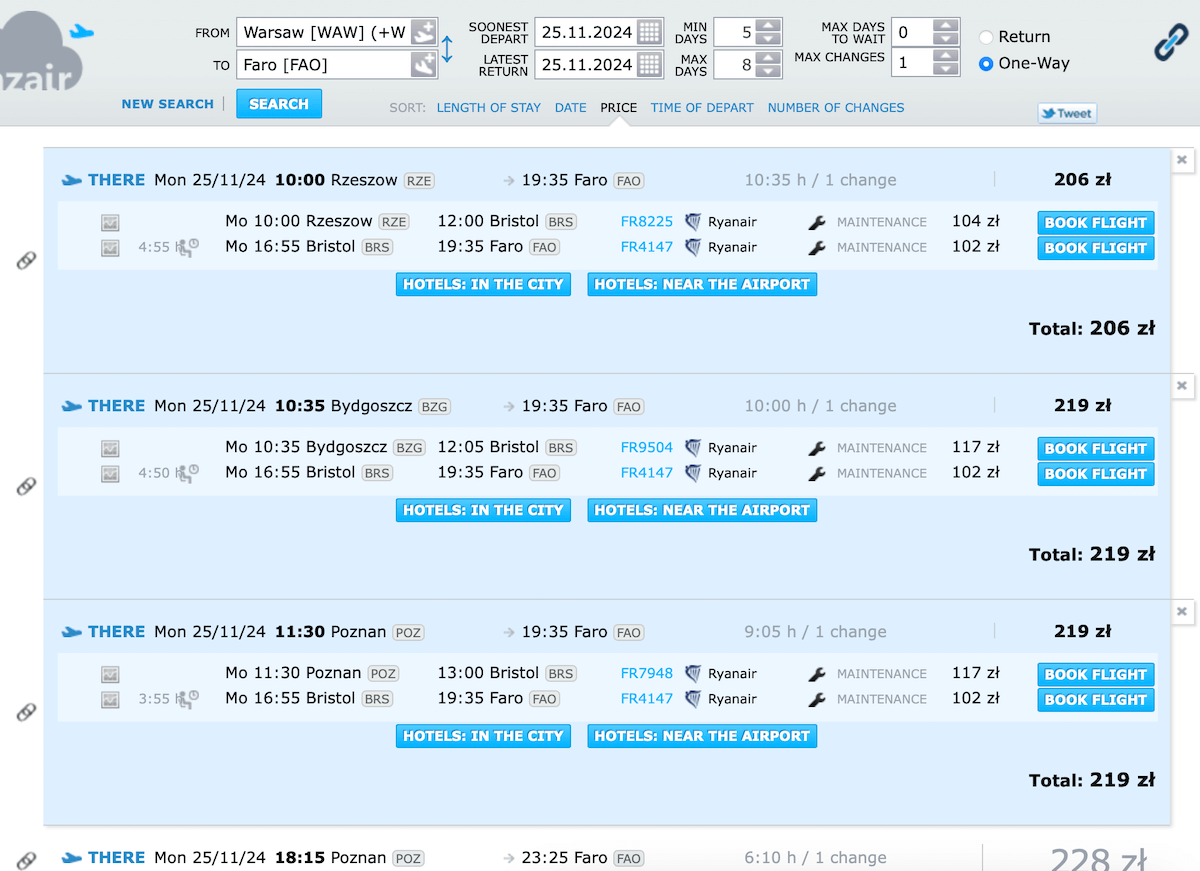Open the calendar for latest return date

pos(649,65)
